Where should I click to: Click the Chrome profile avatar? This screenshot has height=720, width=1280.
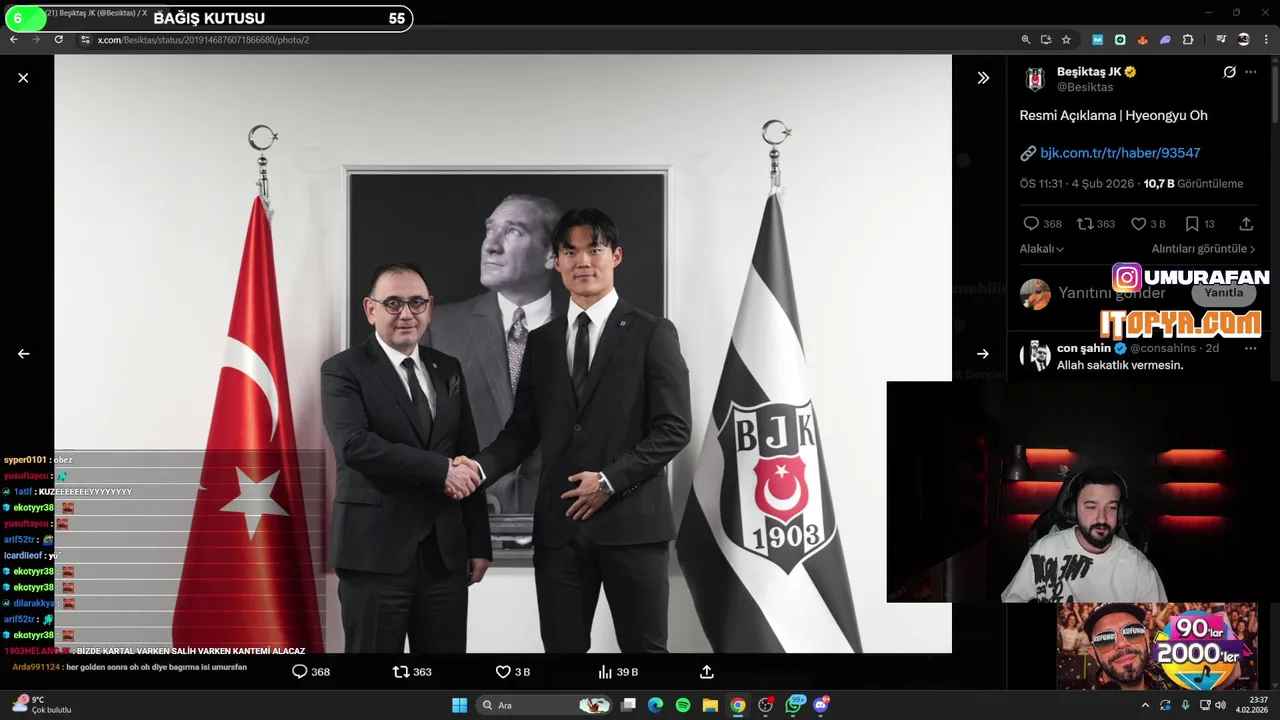[1244, 40]
